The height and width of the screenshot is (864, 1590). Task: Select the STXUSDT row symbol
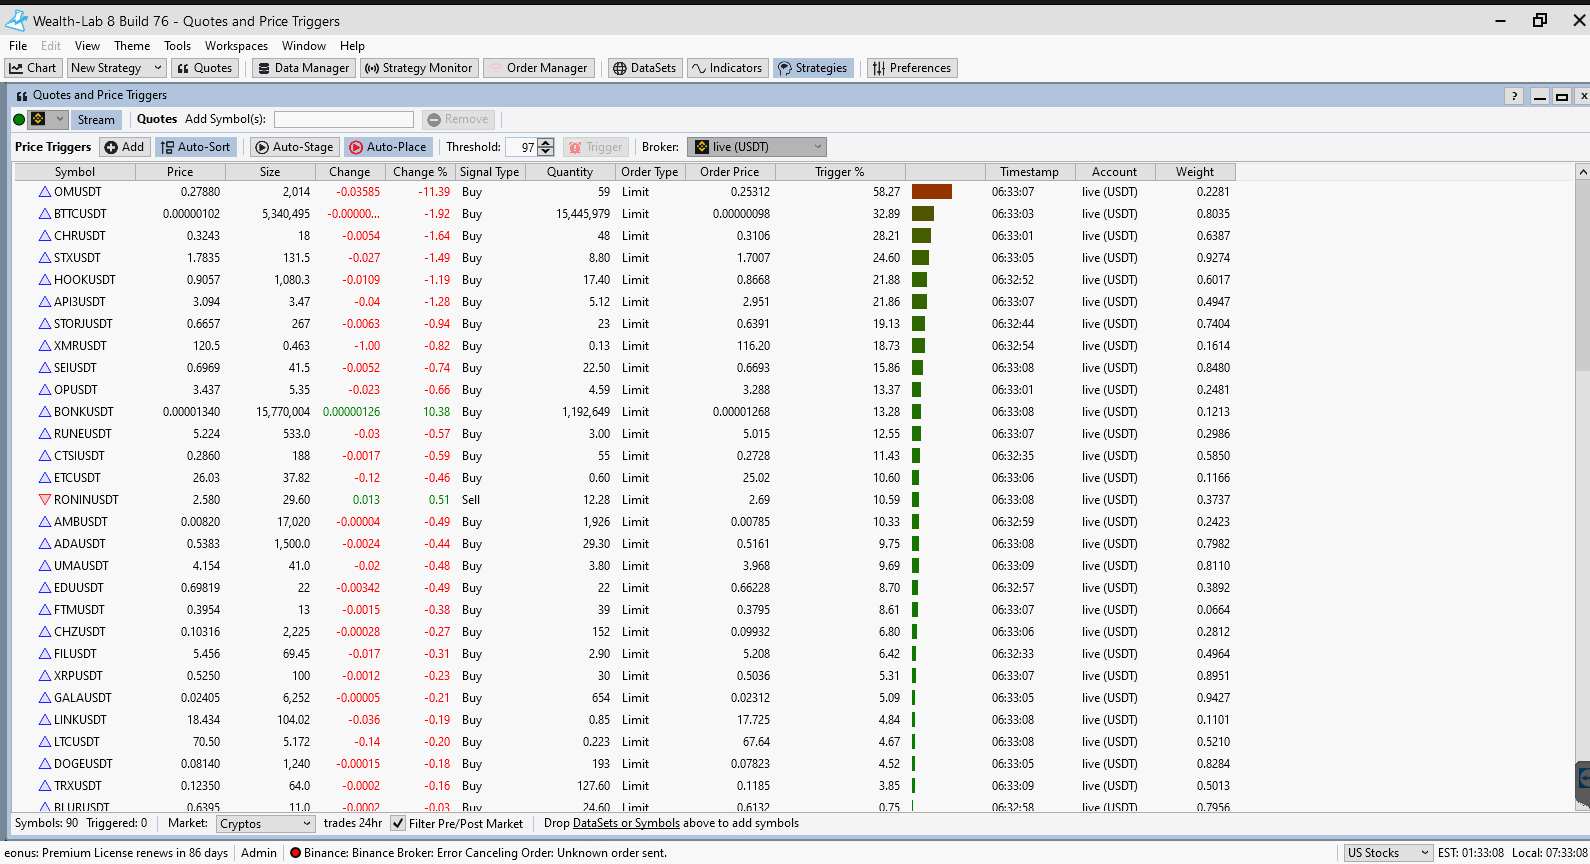point(77,258)
